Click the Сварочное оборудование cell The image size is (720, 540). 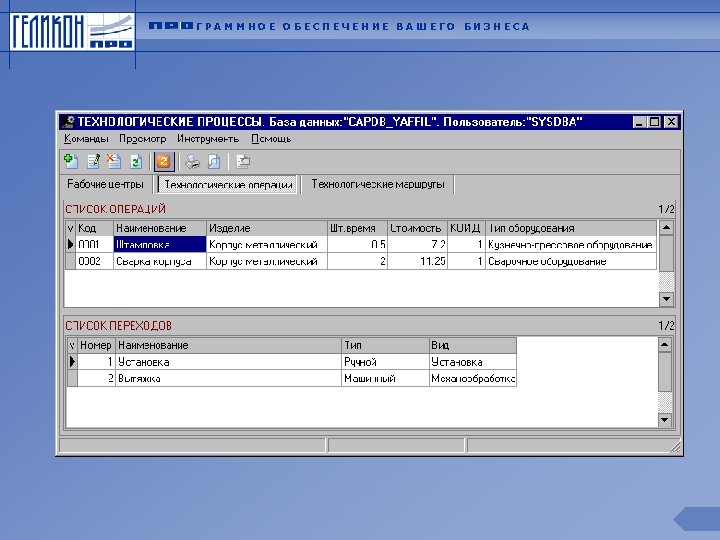(571, 261)
